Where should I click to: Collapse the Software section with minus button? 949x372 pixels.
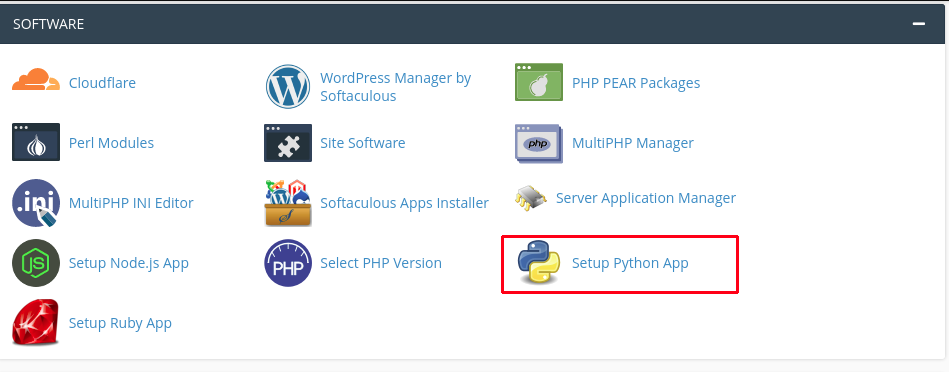(x=919, y=24)
